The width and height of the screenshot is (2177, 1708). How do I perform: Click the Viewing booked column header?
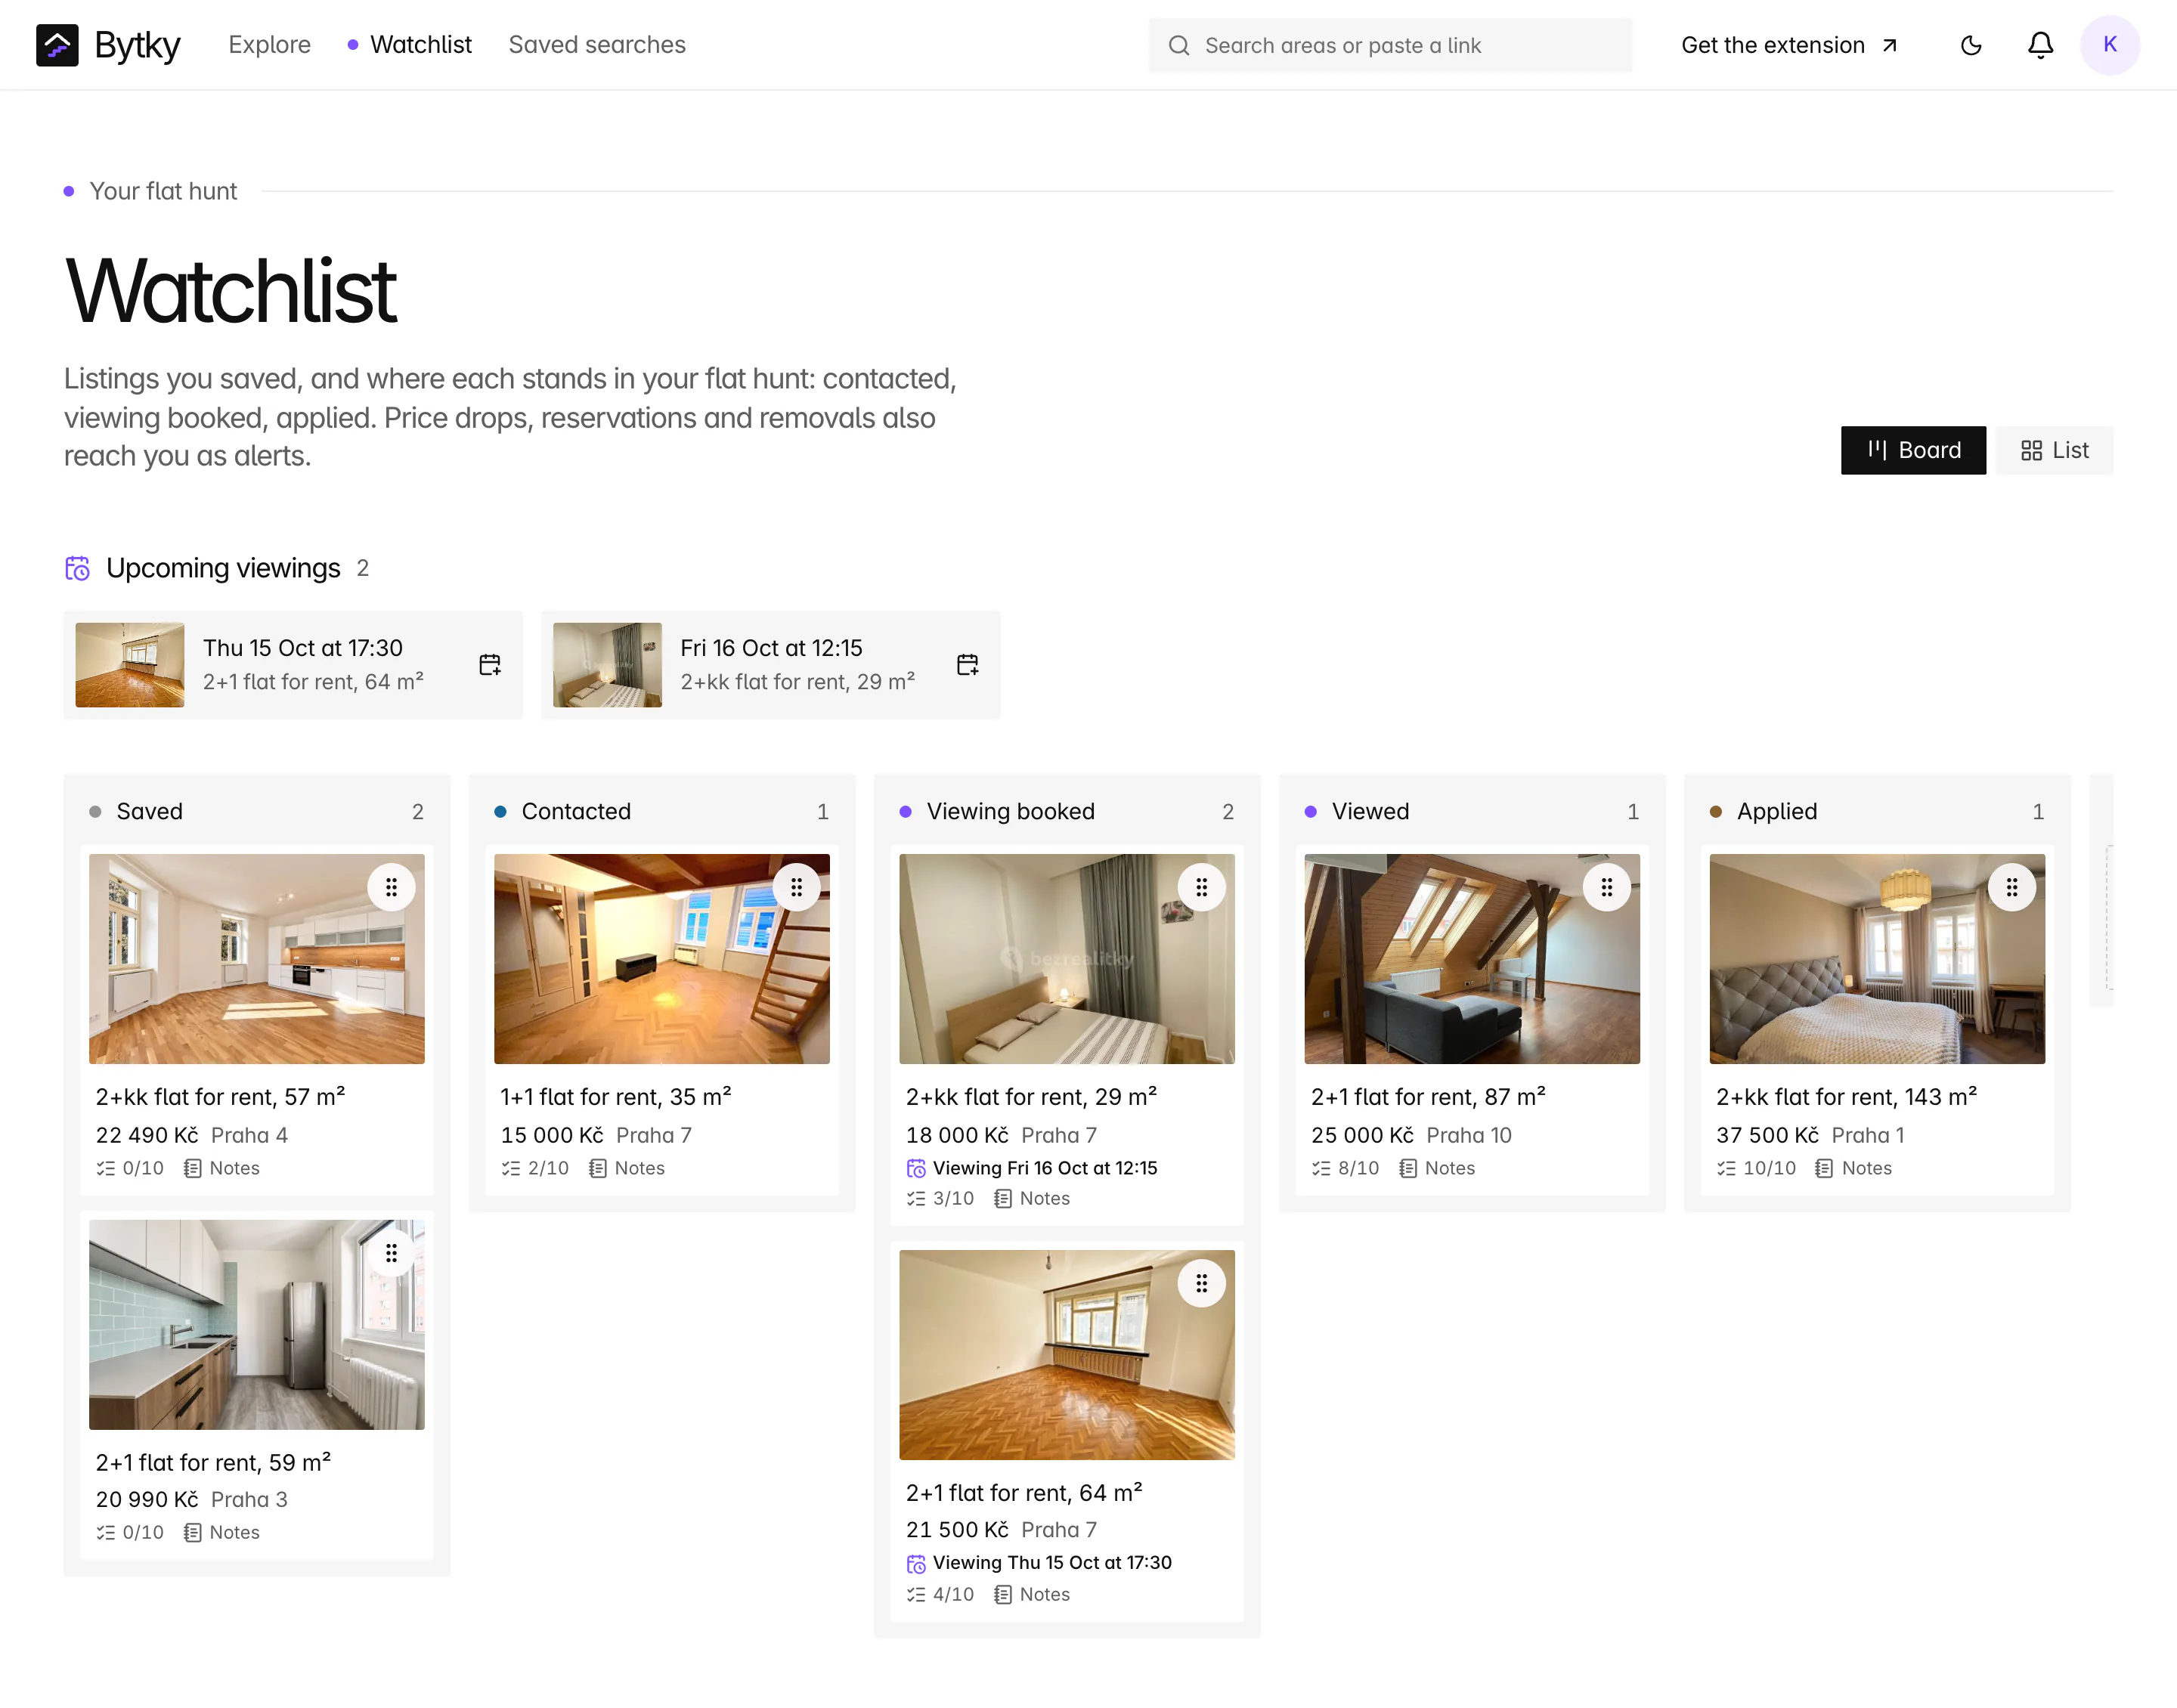click(x=1067, y=812)
